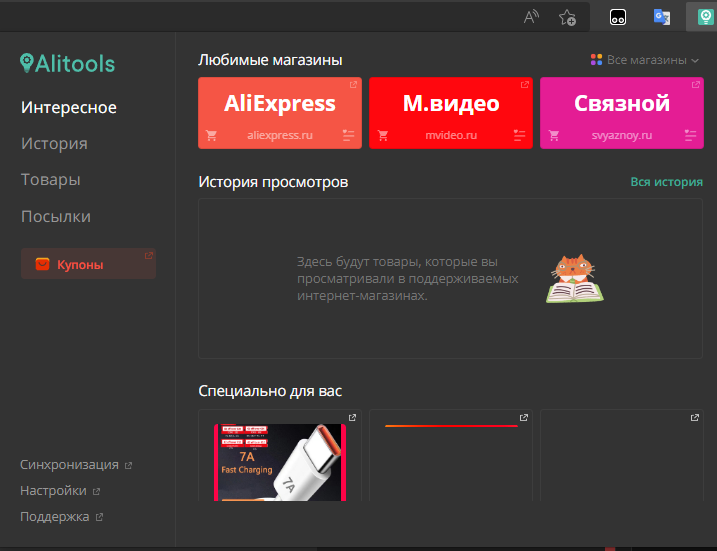
Task: Click the Купоны envelope icon
Action: point(43,264)
